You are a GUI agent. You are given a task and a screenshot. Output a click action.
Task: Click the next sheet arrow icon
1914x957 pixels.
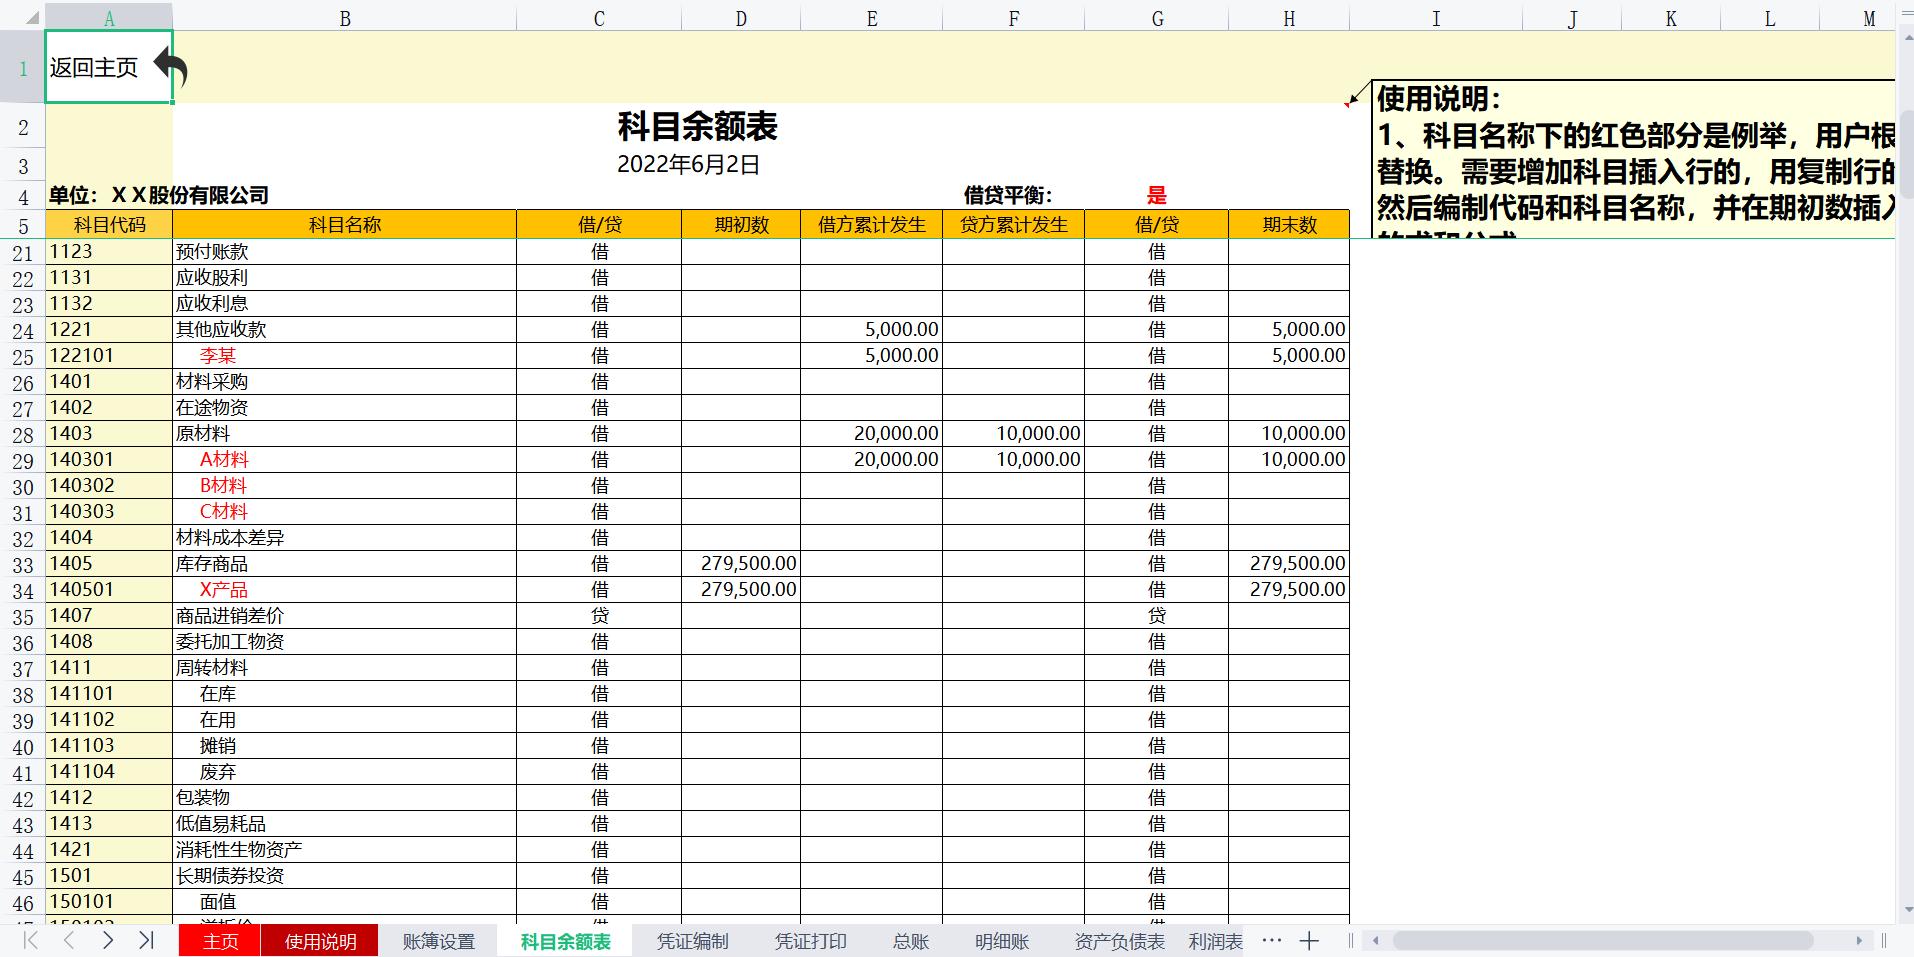[x=107, y=940]
